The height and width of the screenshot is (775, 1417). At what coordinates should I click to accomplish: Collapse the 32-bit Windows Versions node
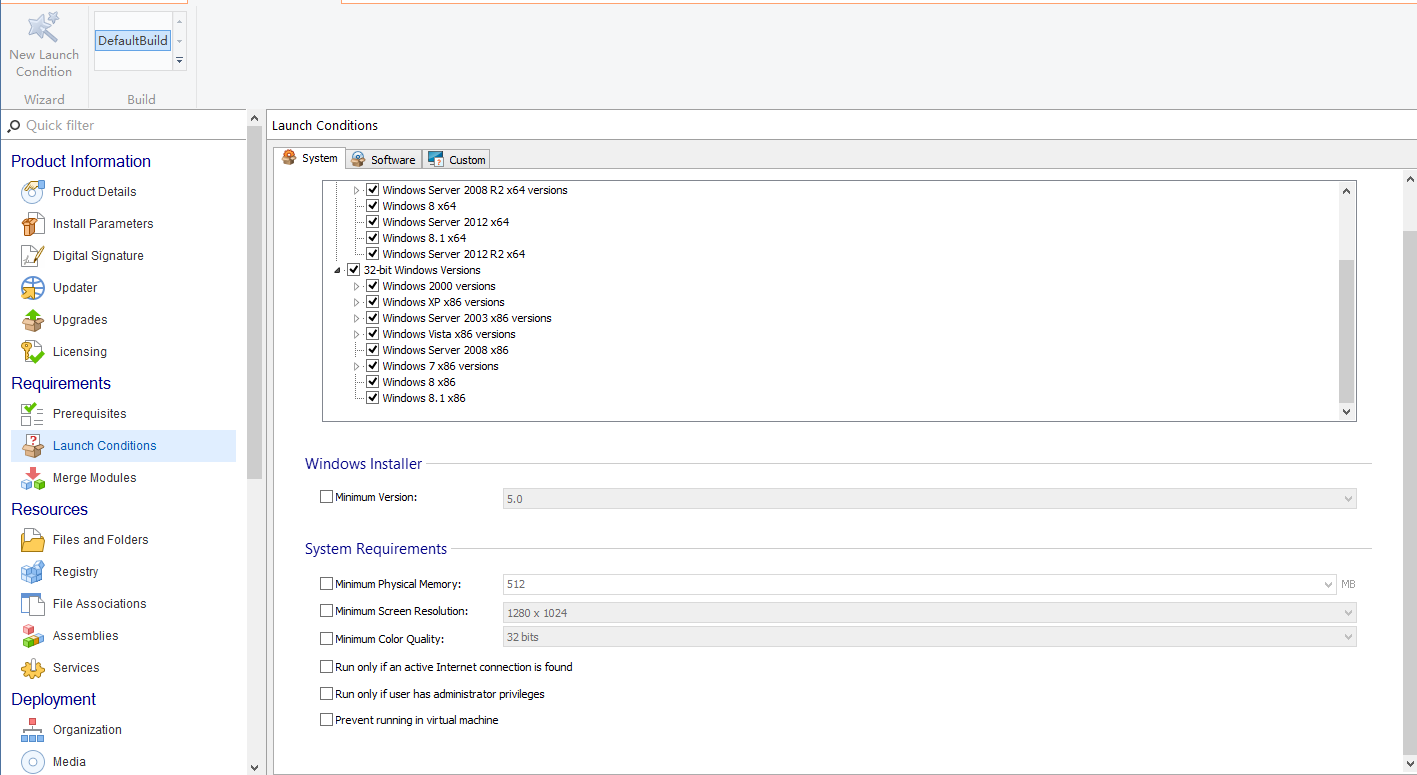point(338,269)
